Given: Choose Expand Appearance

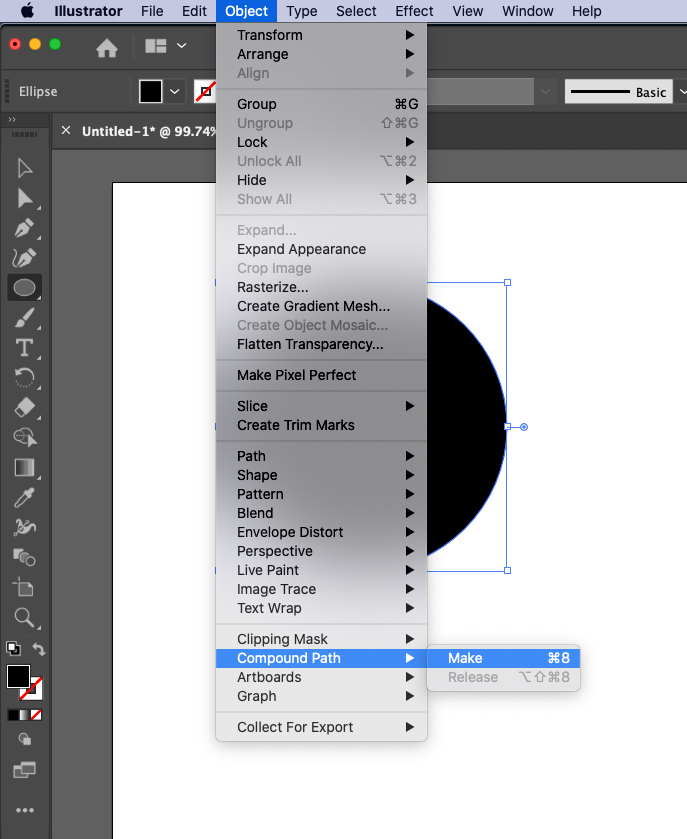Looking at the screenshot, I should 322,249.
